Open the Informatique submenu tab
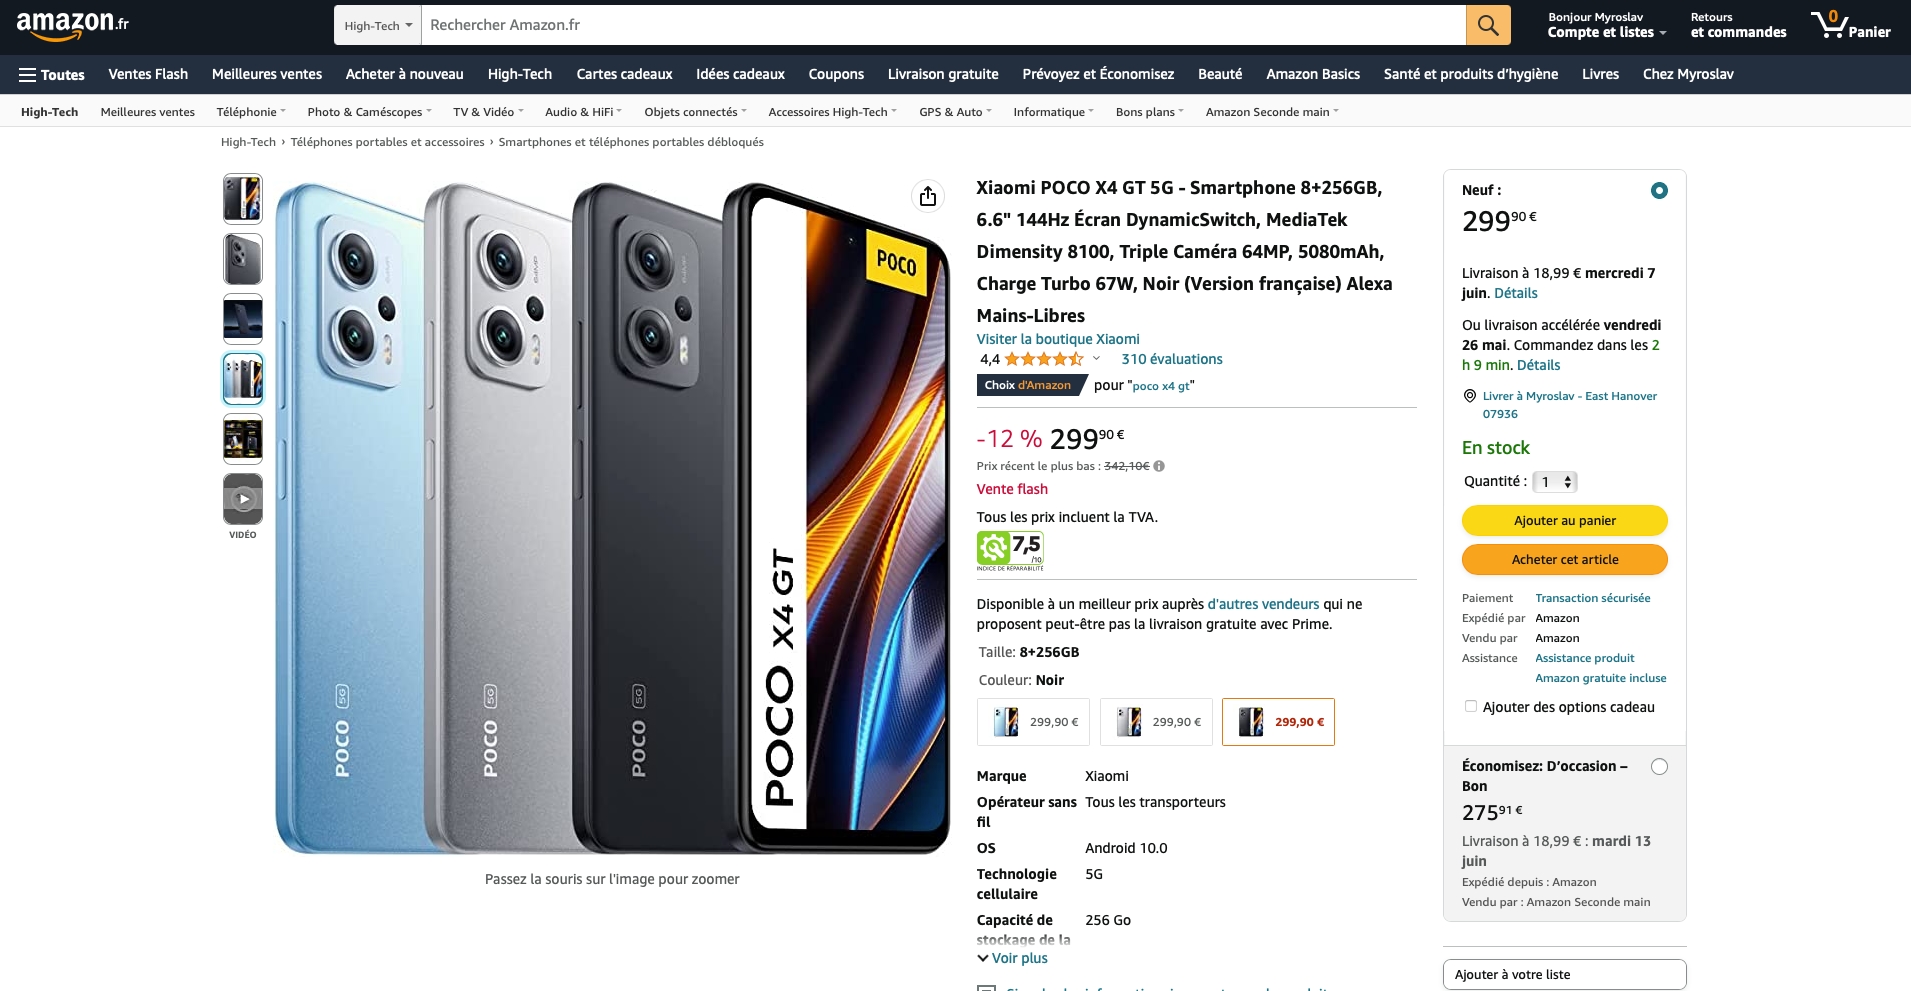The width and height of the screenshot is (1911, 991). coord(1052,112)
